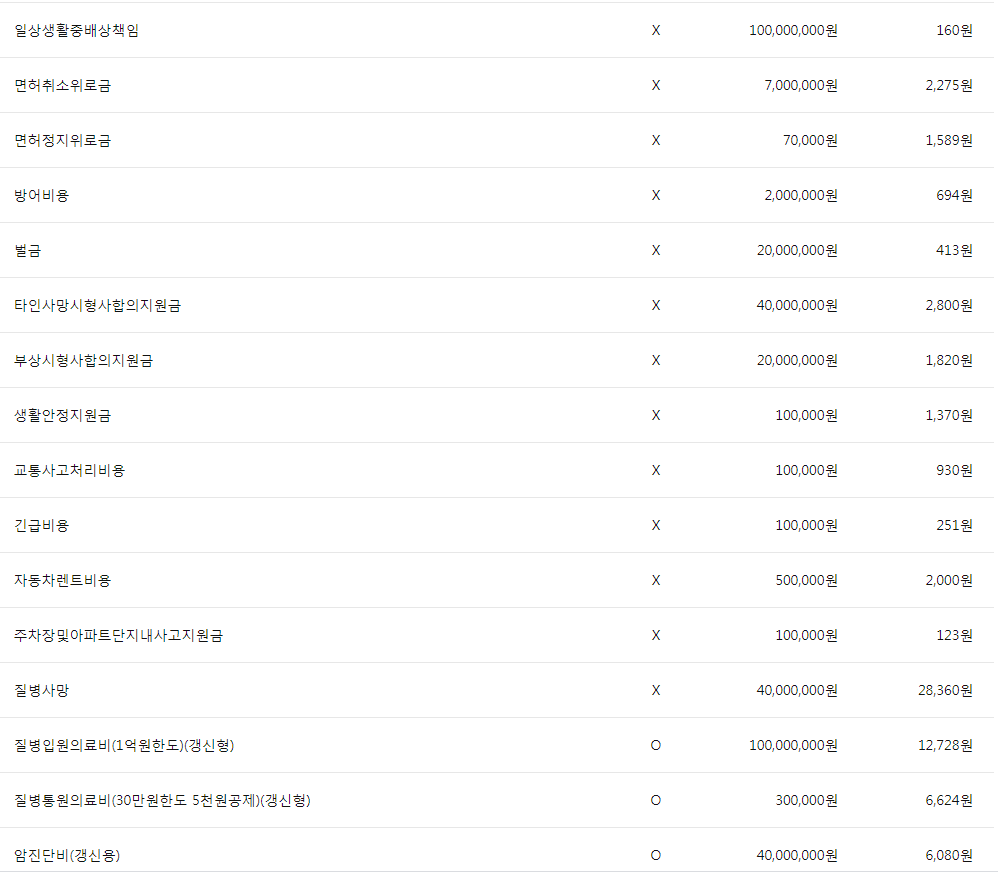Viewport: 998px width, 872px height.
Task: Select the 일상생활중배상책임 row label
Action: pyautogui.click(x=76, y=31)
